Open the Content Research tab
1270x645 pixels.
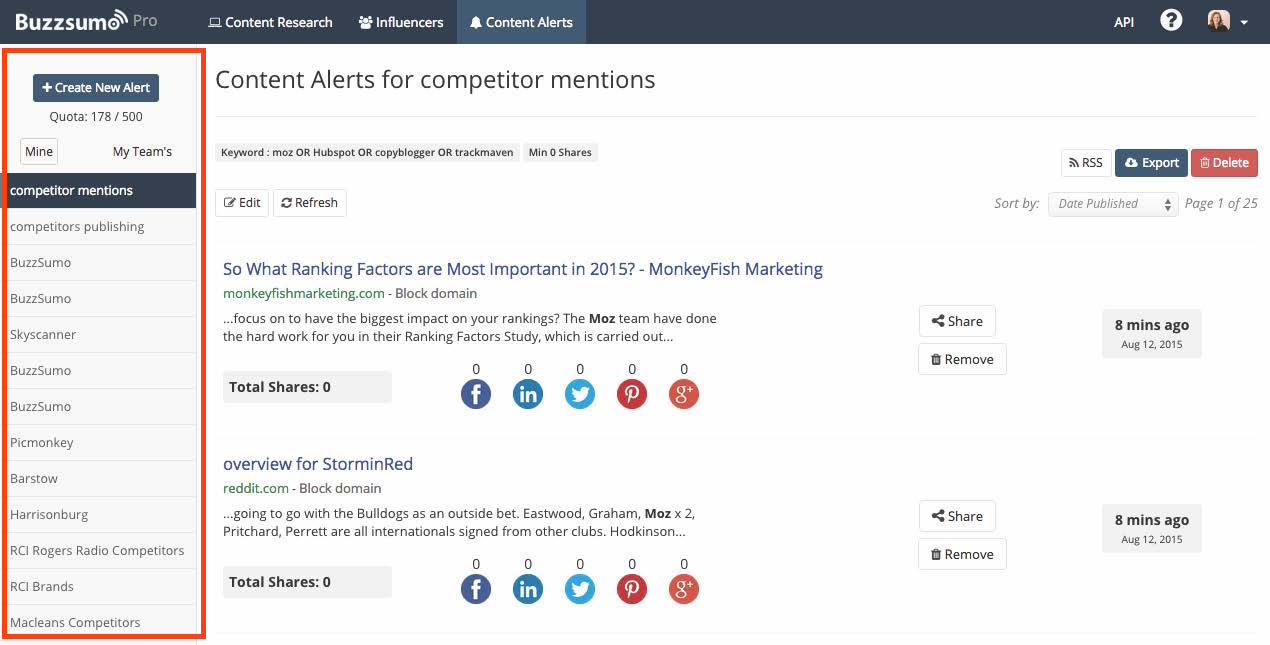[270, 22]
